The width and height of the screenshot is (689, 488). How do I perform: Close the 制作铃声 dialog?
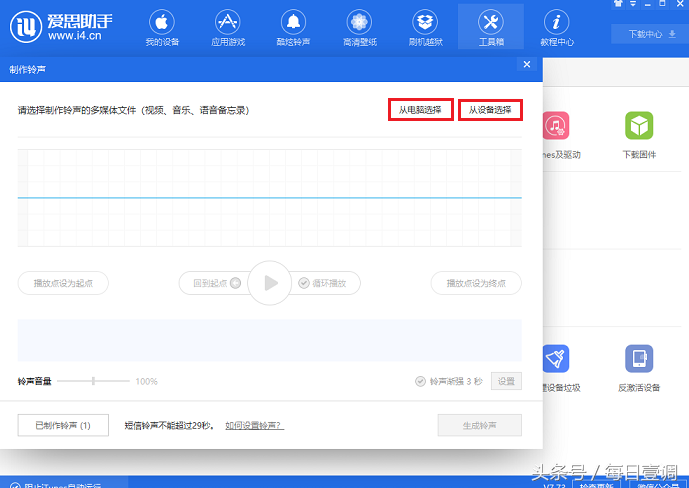click(x=527, y=65)
